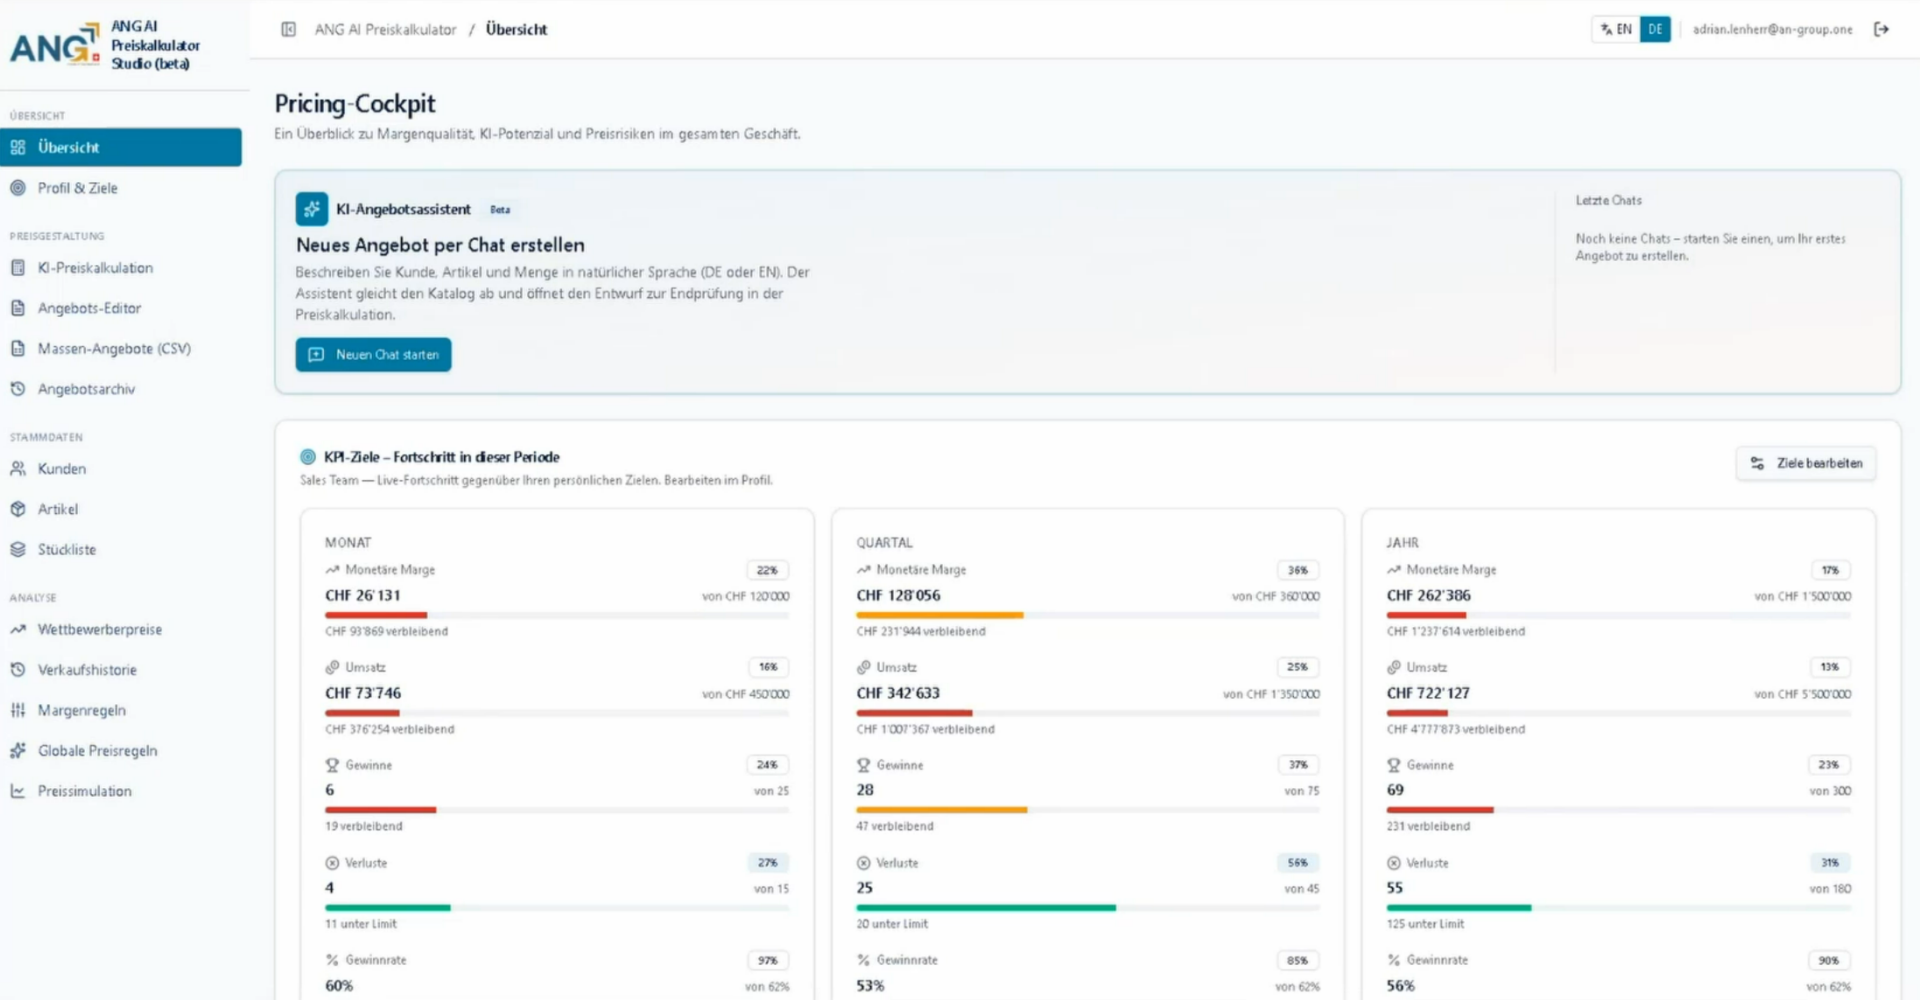Open the Angebots-Editor menu item
Viewport: 1920px width, 1000px height.
(121, 308)
